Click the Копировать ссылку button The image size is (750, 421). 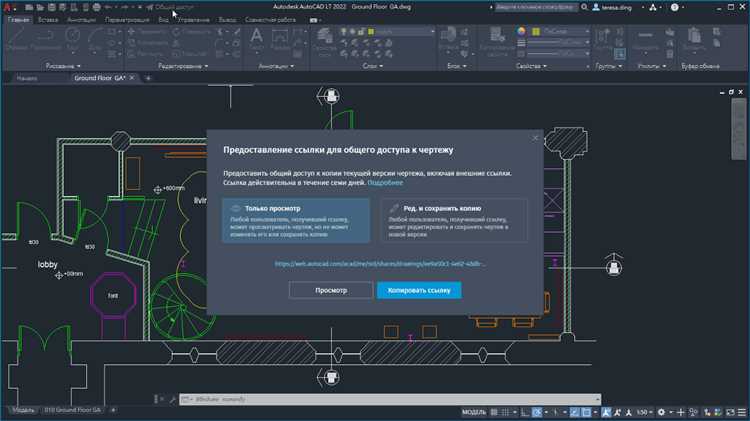[x=419, y=290]
